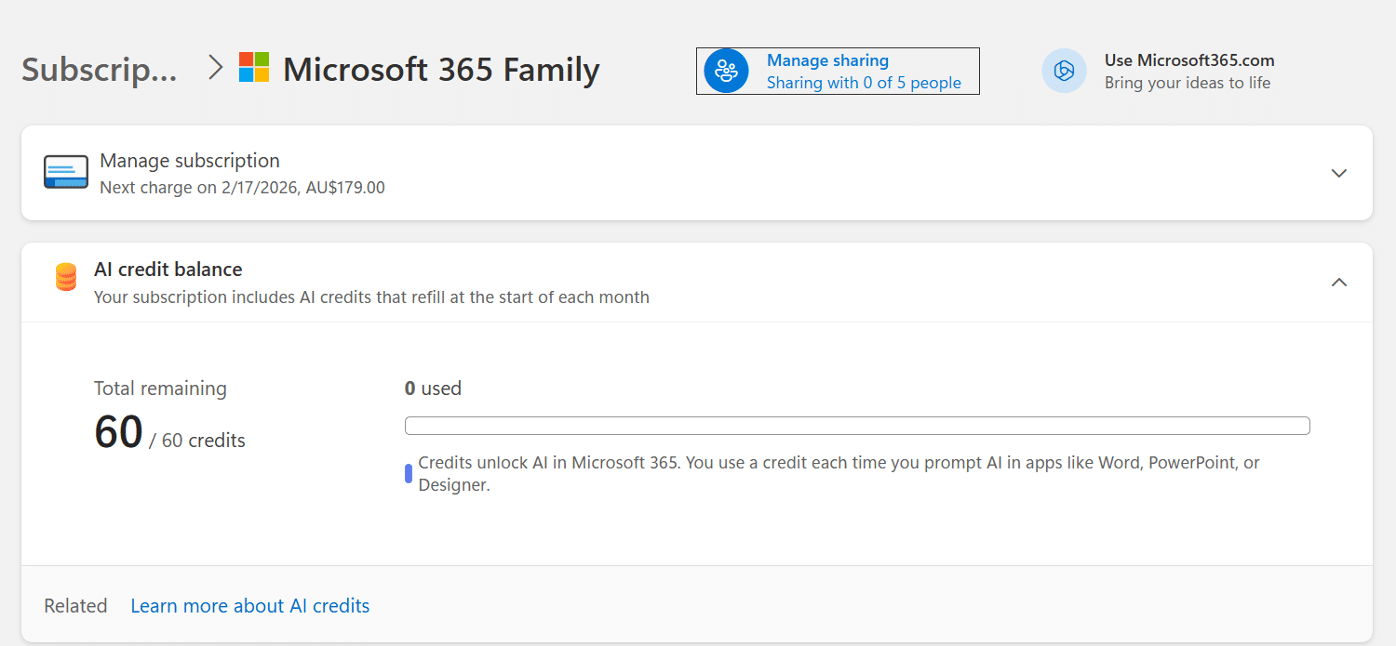The width and height of the screenshot is (1396, 646).
Task: Click the 'AI credit balance' title
Action: (168, 269)
